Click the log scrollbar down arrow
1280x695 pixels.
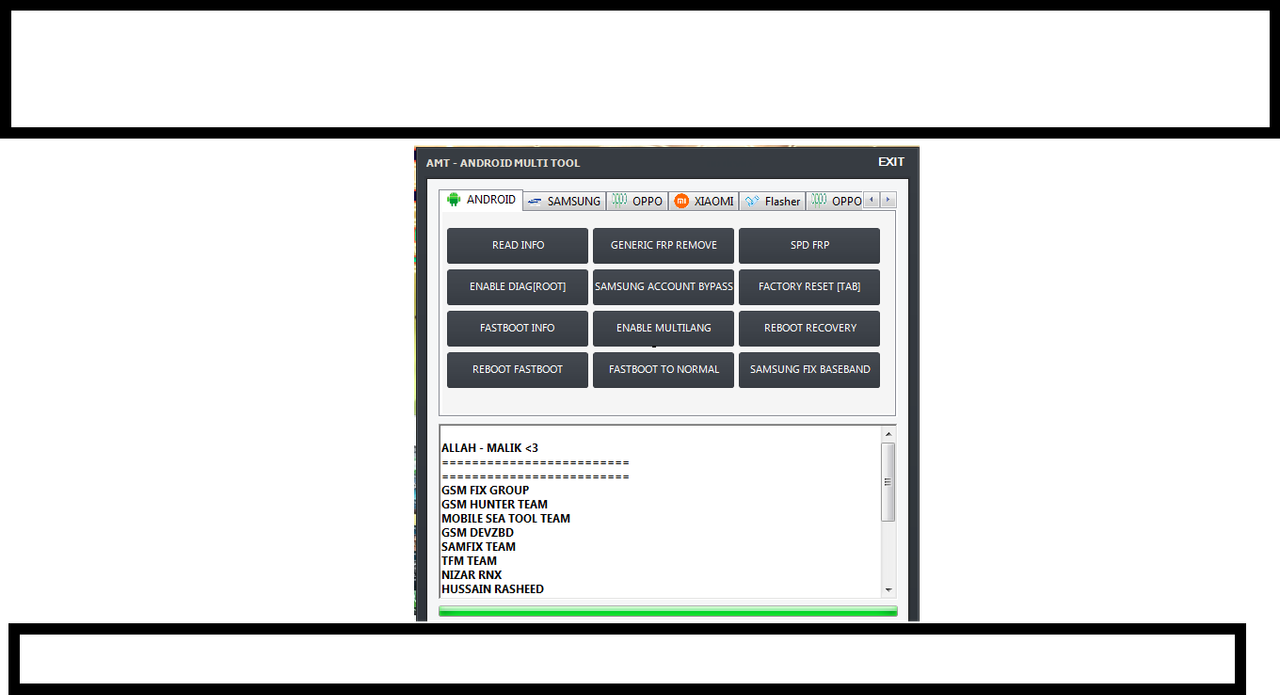pos(888,590)
